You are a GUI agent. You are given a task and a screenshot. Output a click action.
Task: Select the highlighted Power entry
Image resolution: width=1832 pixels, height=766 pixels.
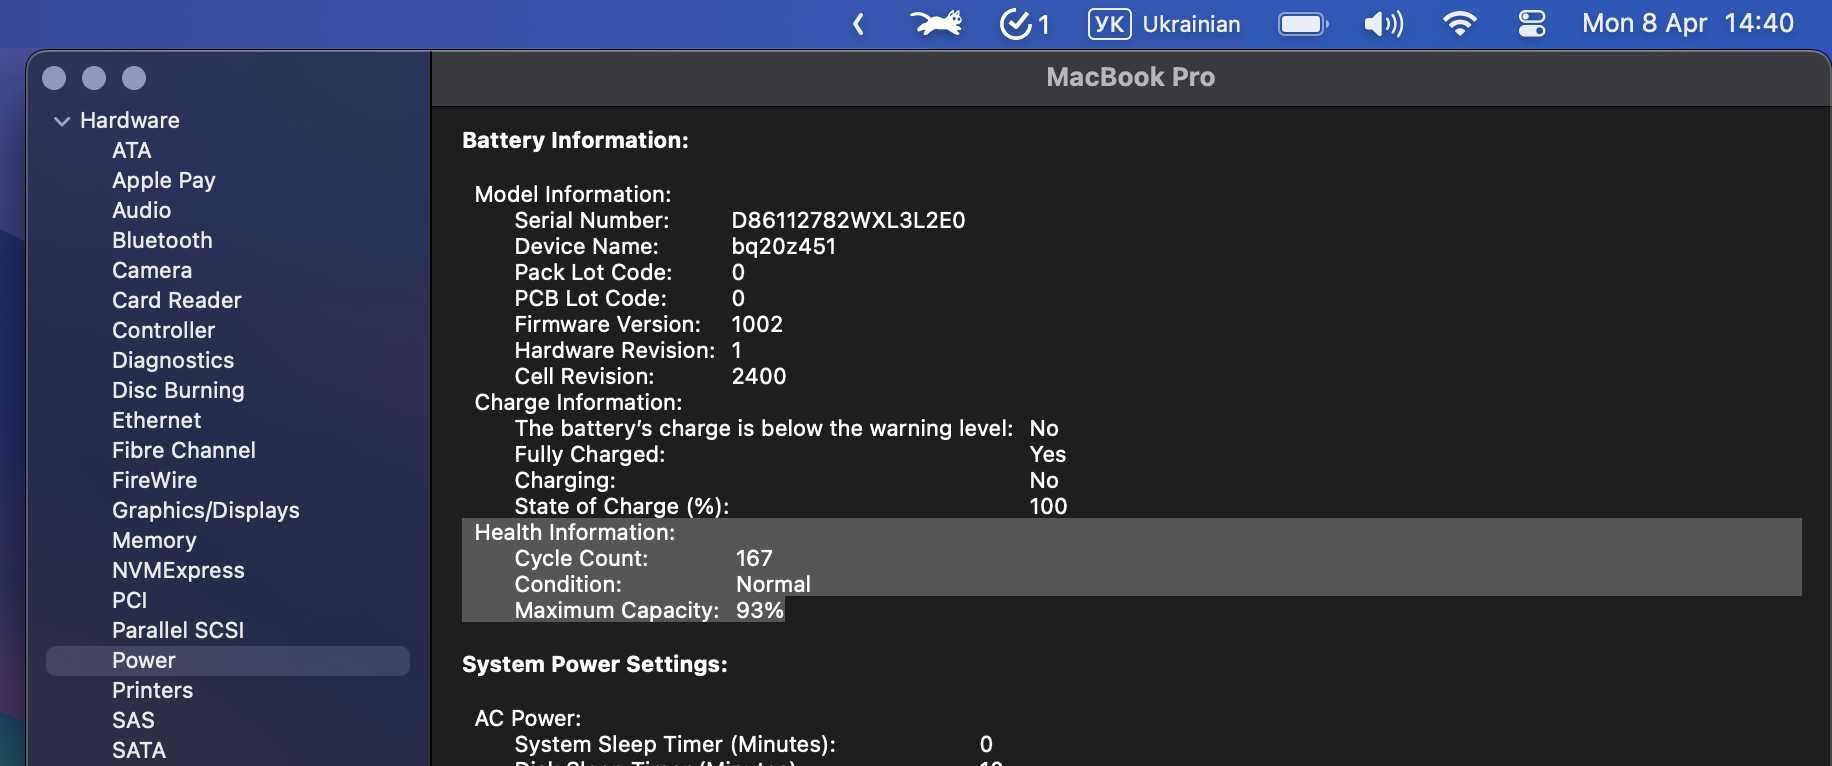click(228, 660)
